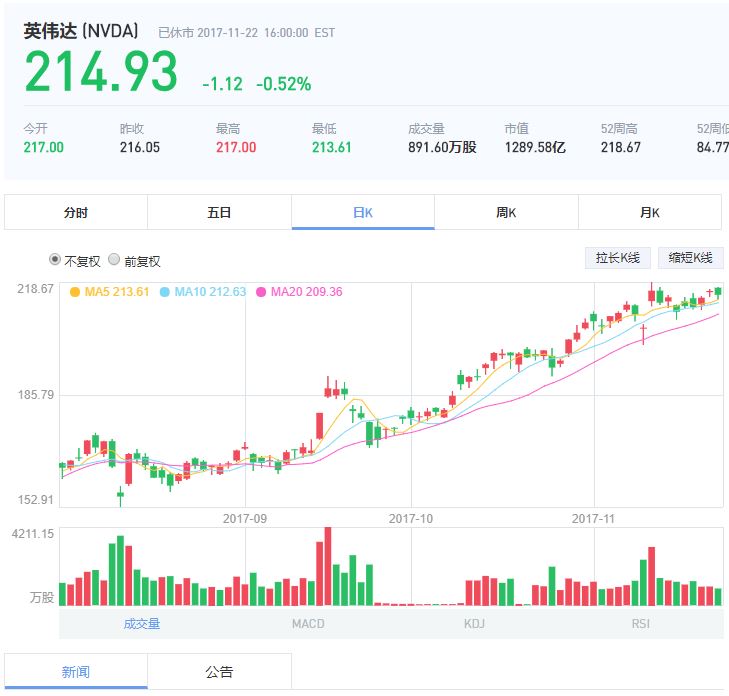Click the 拉长K线 button
The height and width of the screenshot is (696, 729).
[617, 258]
